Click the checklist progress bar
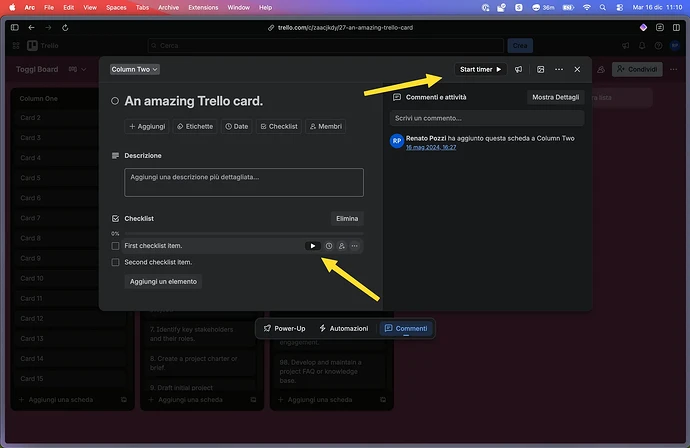Screen dimensions: 690x448 pos(244,234)
